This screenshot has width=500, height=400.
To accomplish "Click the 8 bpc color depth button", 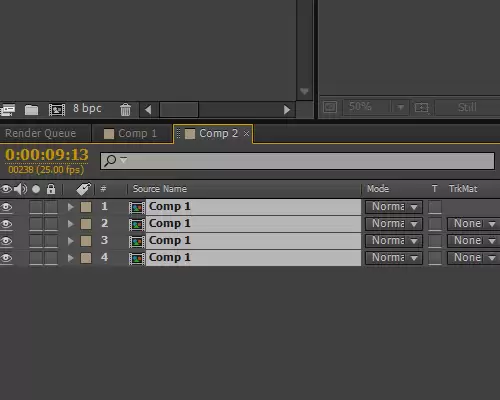I will click(87, 108).
